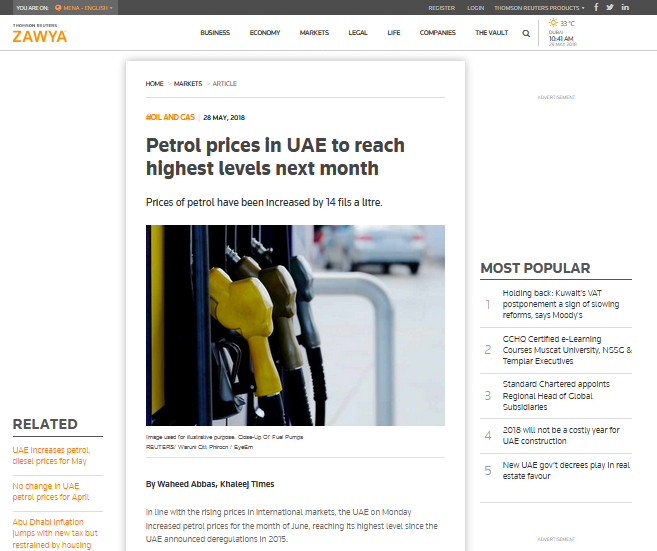Screen dimensions: 657x551
Task: Click the byline Waheed Abbas, Khaleej Times
Action: [x=210, y=484]
